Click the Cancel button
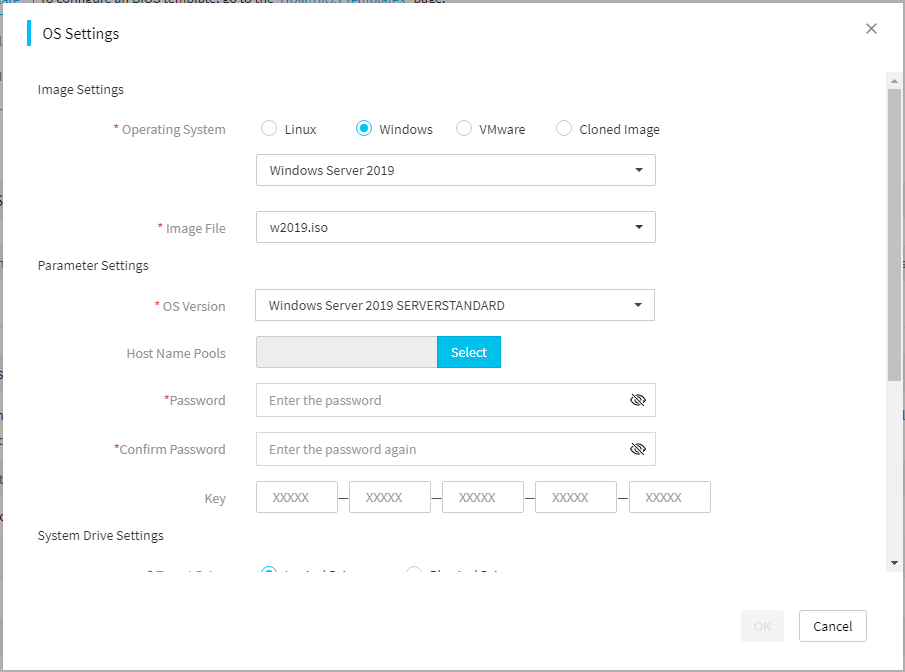905x672 pixels. [832, 626]
